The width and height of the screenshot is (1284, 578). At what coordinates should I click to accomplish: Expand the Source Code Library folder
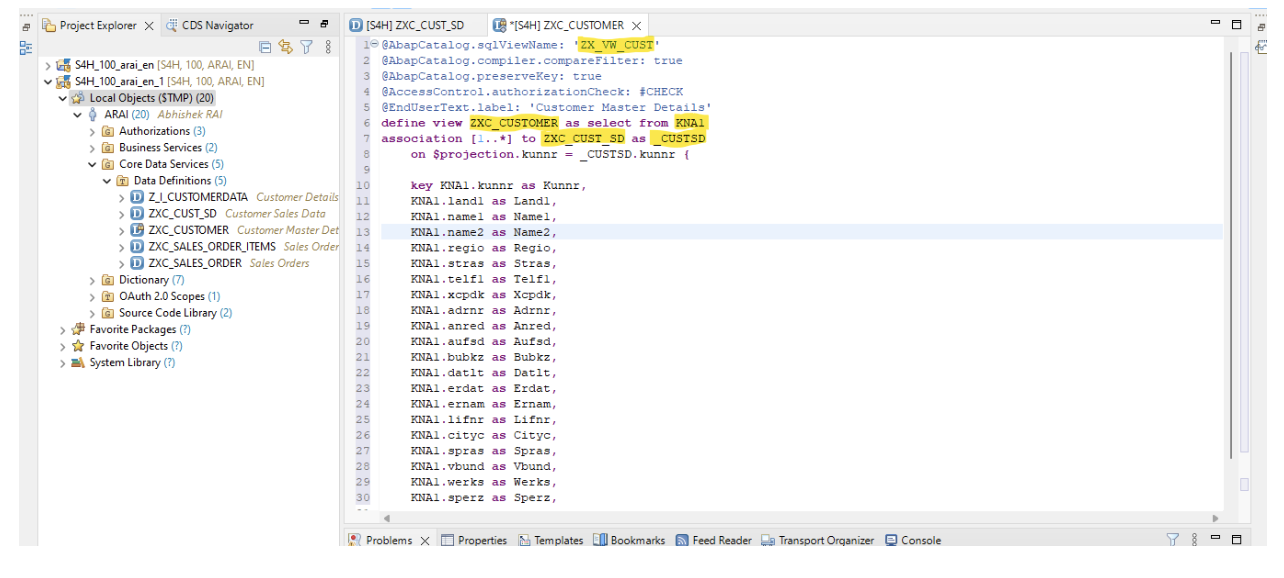point(92,313)
